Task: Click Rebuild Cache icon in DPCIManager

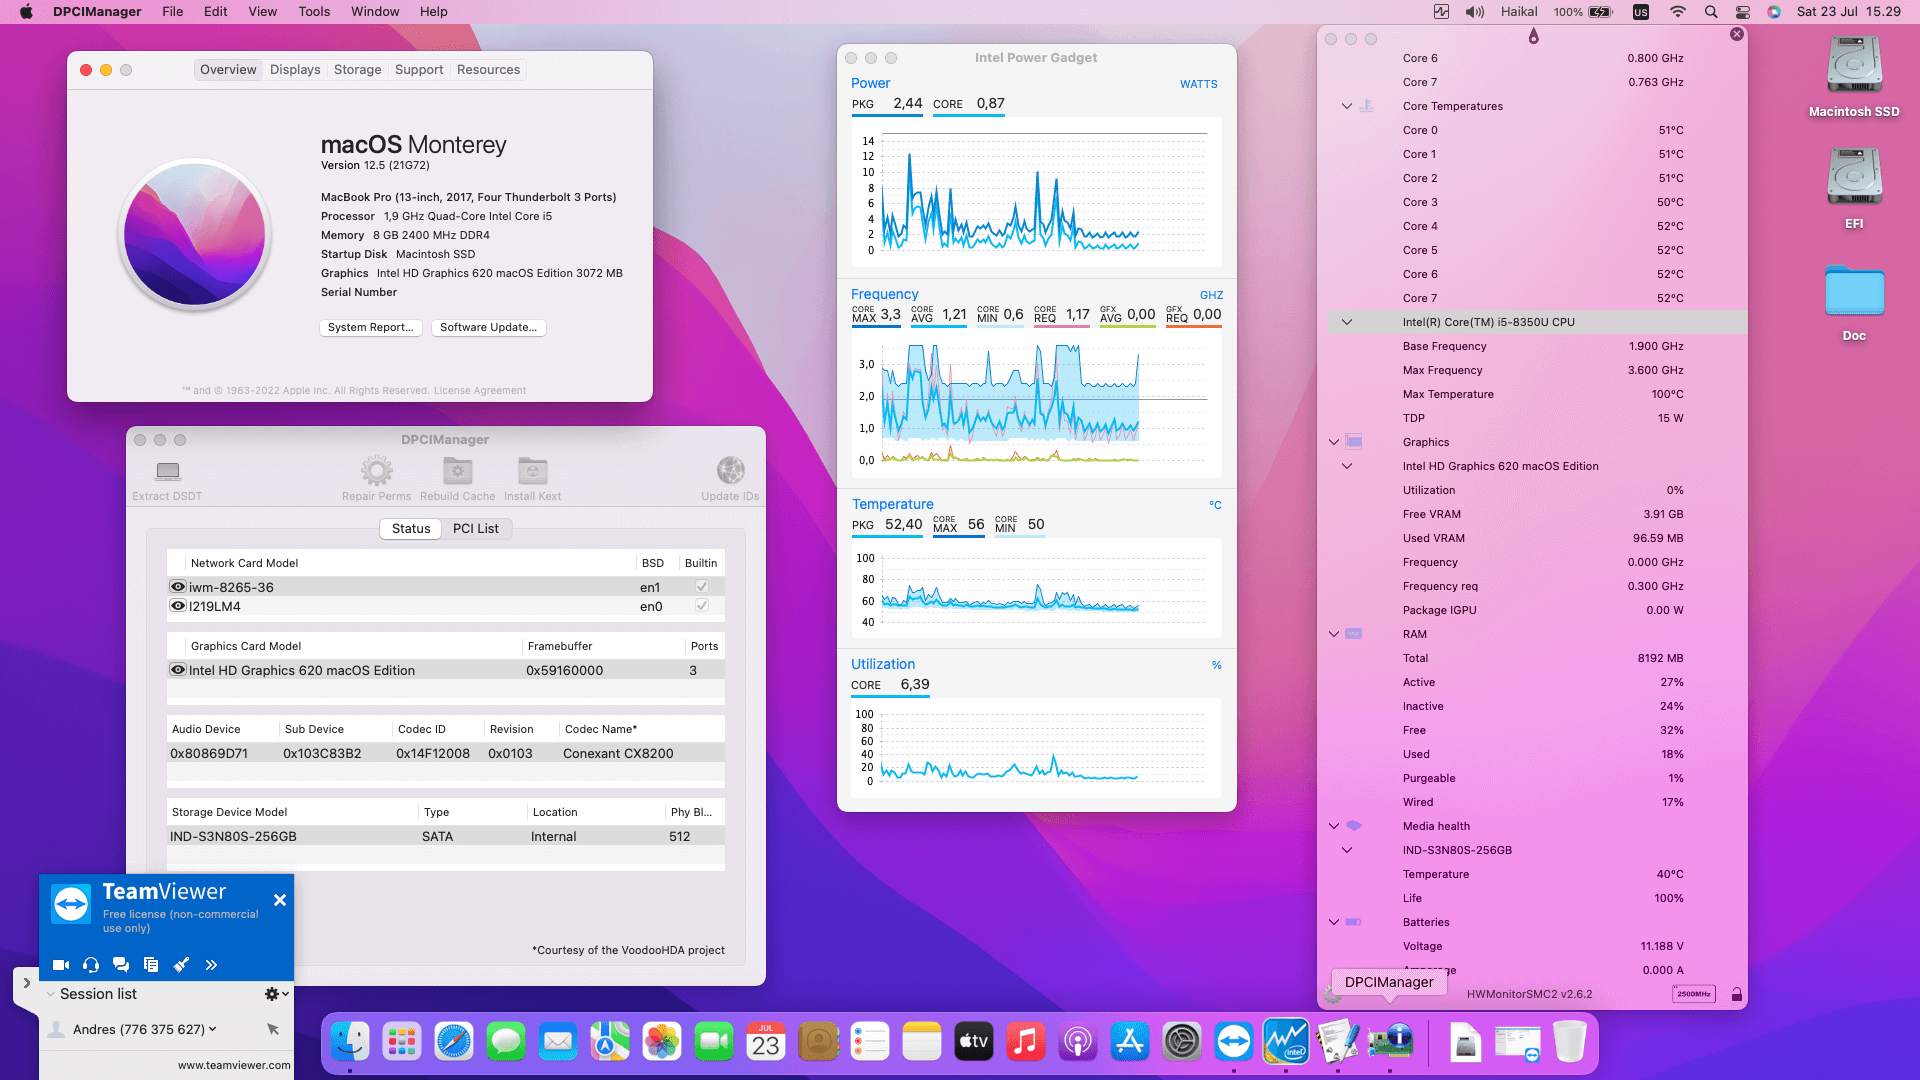Action: [458, 470]
